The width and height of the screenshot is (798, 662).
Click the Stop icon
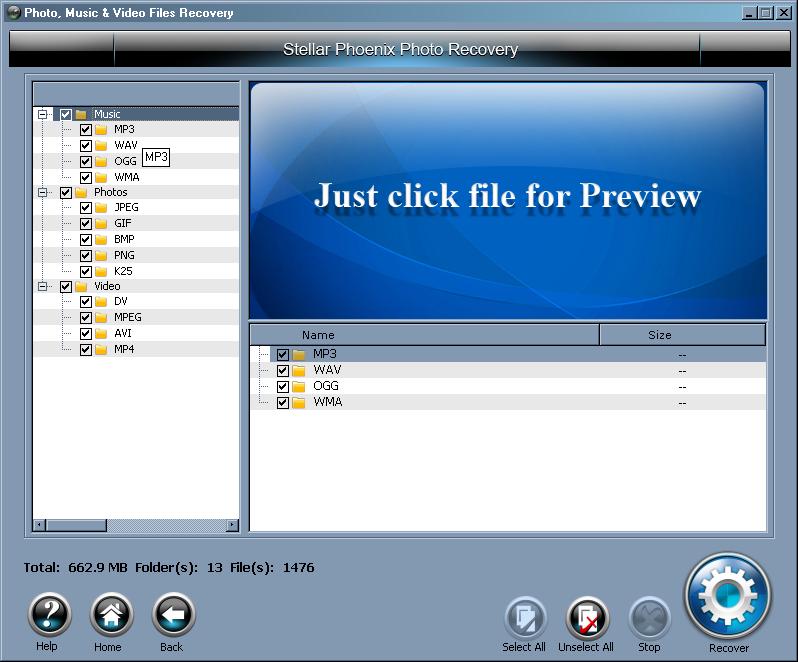click(649, 618)
